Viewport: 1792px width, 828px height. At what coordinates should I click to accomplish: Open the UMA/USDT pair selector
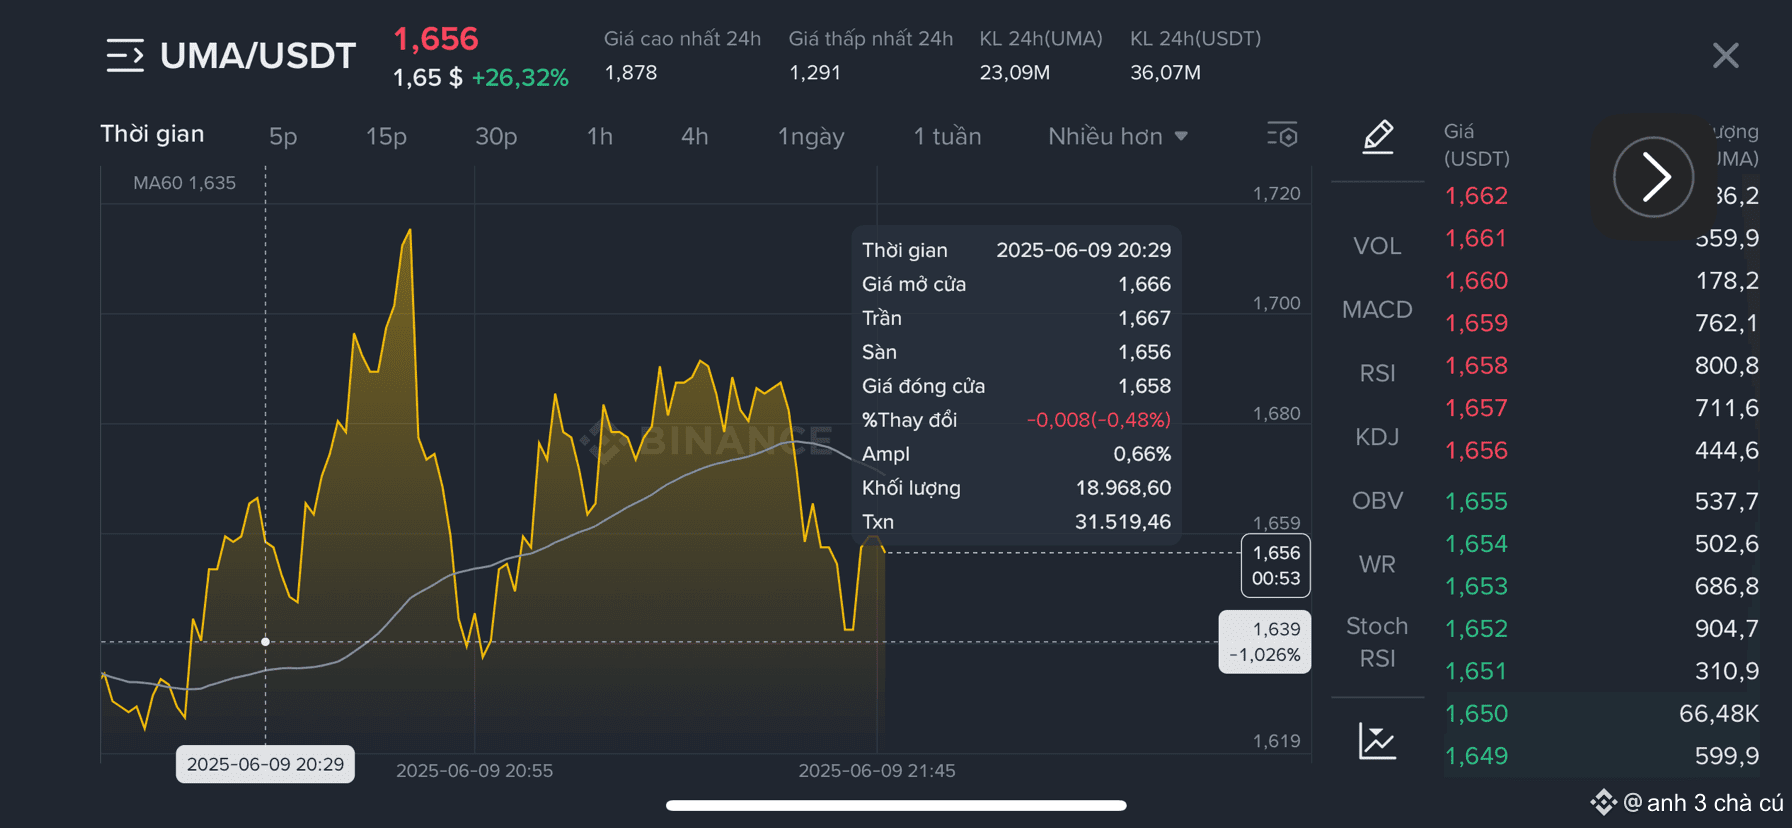(x=258, y=56)
